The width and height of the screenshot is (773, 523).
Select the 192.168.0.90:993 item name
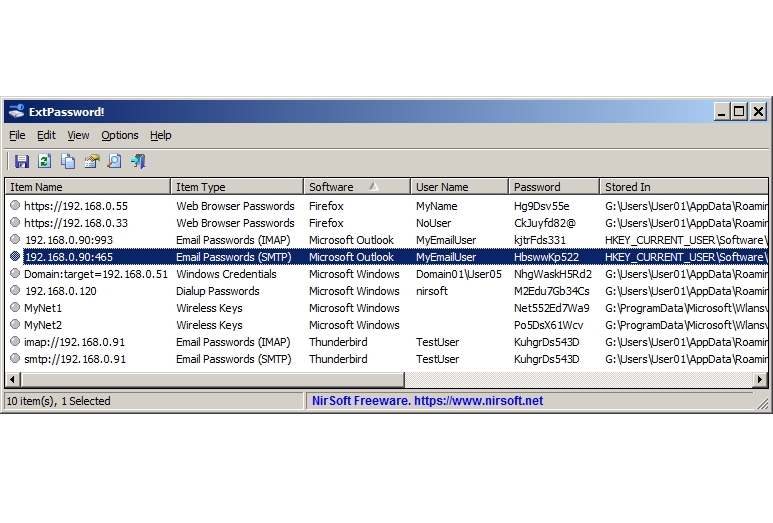coord(69,240)
